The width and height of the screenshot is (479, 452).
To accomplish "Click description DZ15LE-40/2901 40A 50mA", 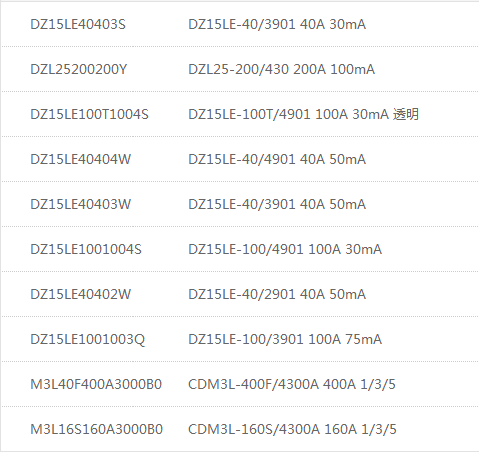I will pos(277,294).
